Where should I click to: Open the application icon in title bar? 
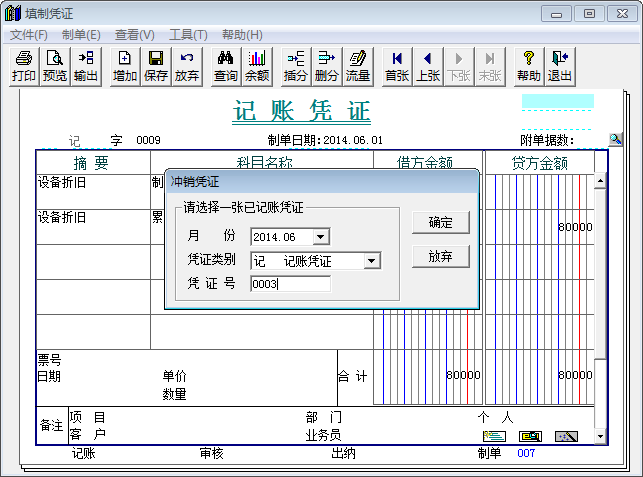click(13, 13)
